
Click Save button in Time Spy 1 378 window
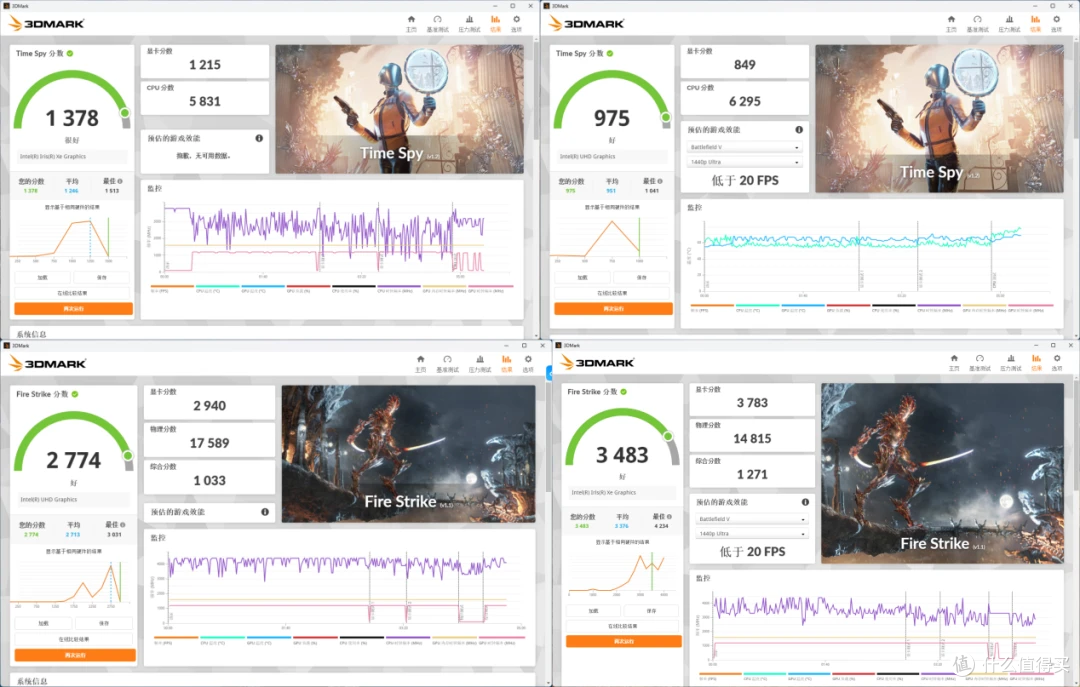[102, 278]
